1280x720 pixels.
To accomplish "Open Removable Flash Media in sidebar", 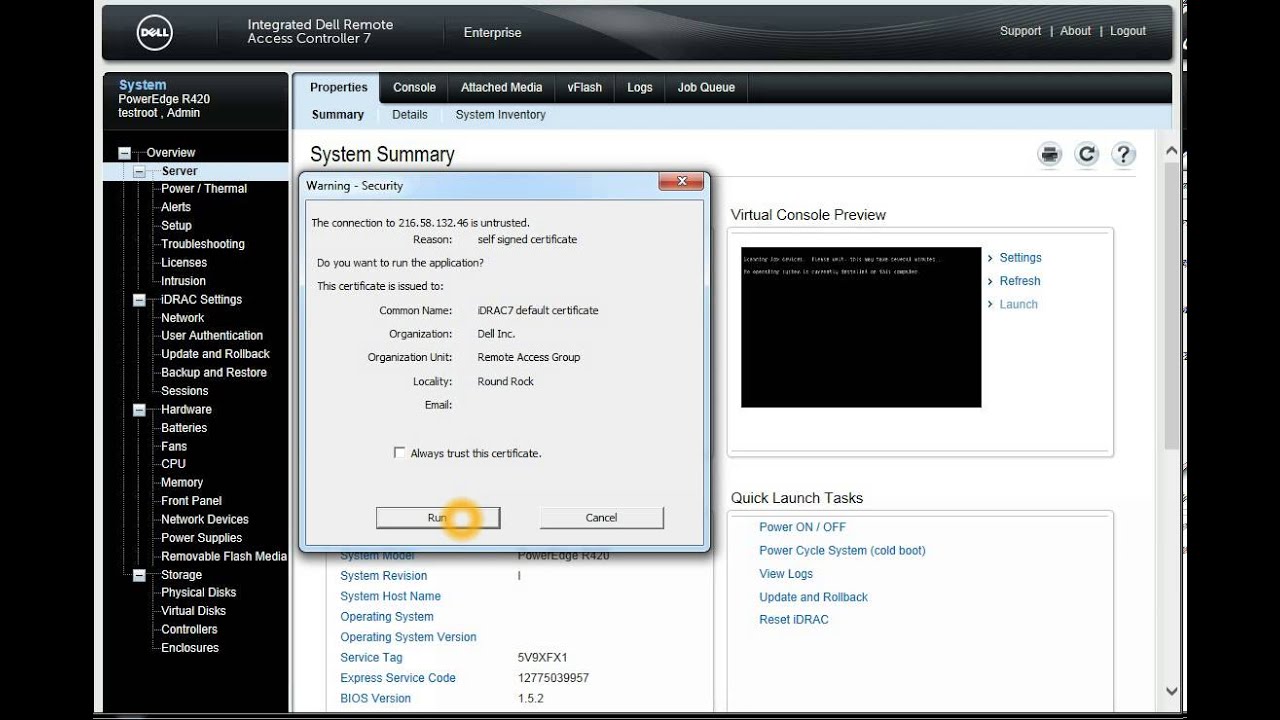I will click(224, 557).
